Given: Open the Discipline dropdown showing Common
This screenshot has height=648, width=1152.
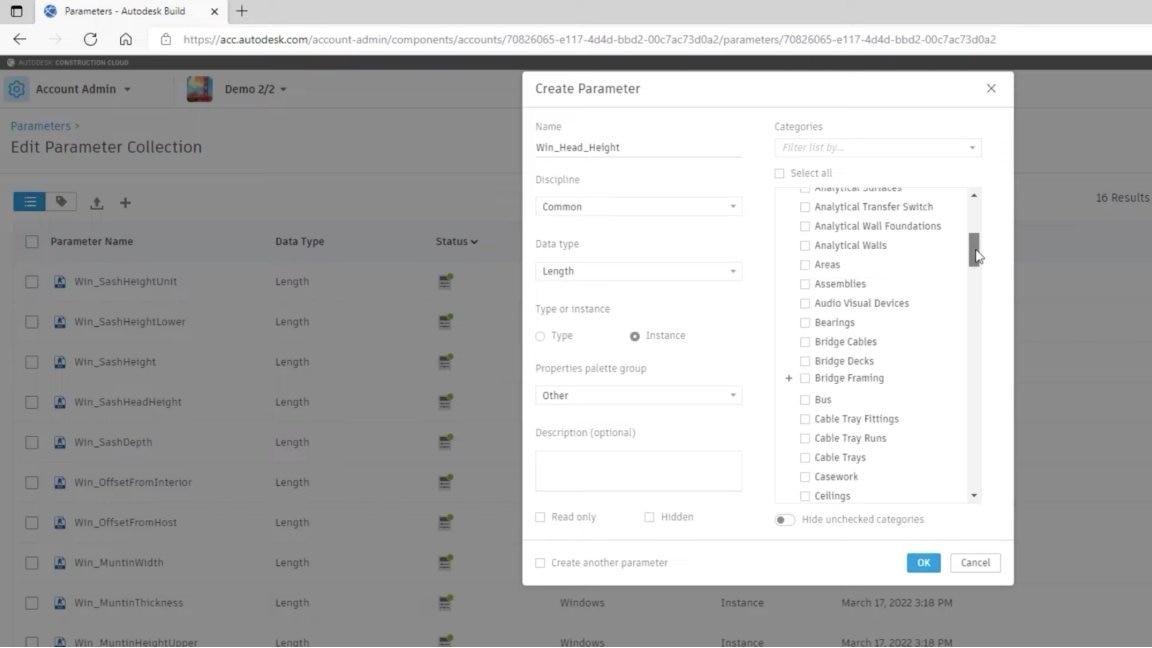Looking at the screenshot, I should (638, 206).
